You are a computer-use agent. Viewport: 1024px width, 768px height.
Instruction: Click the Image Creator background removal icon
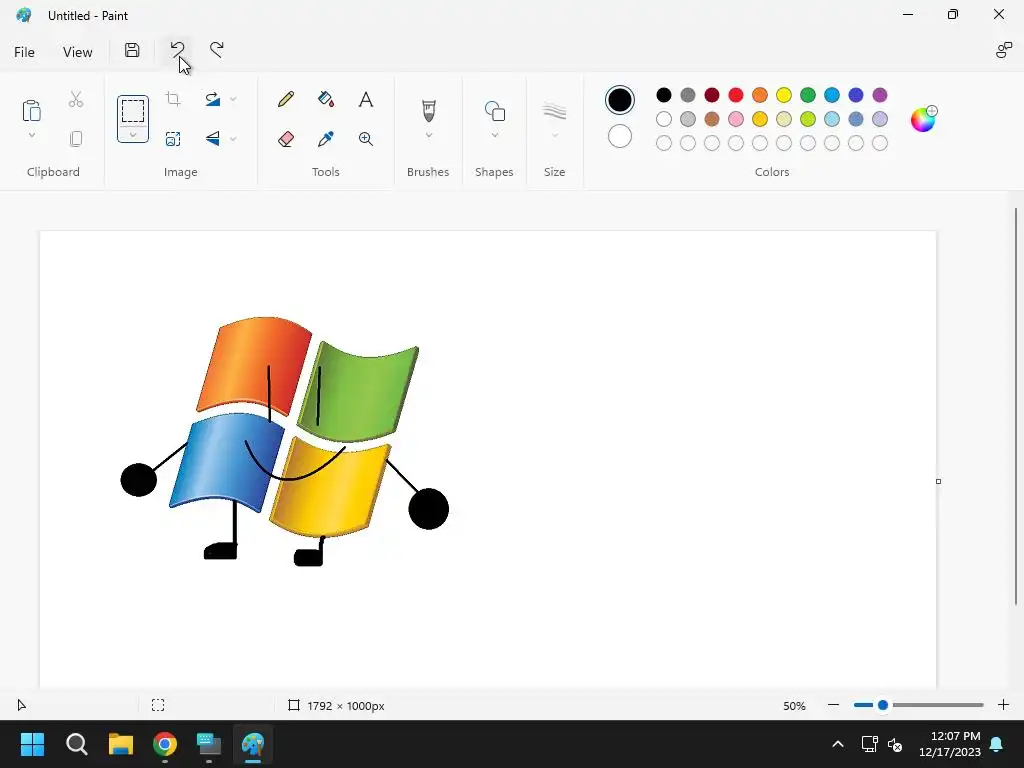pyautogui.click(x=173, y=138)
